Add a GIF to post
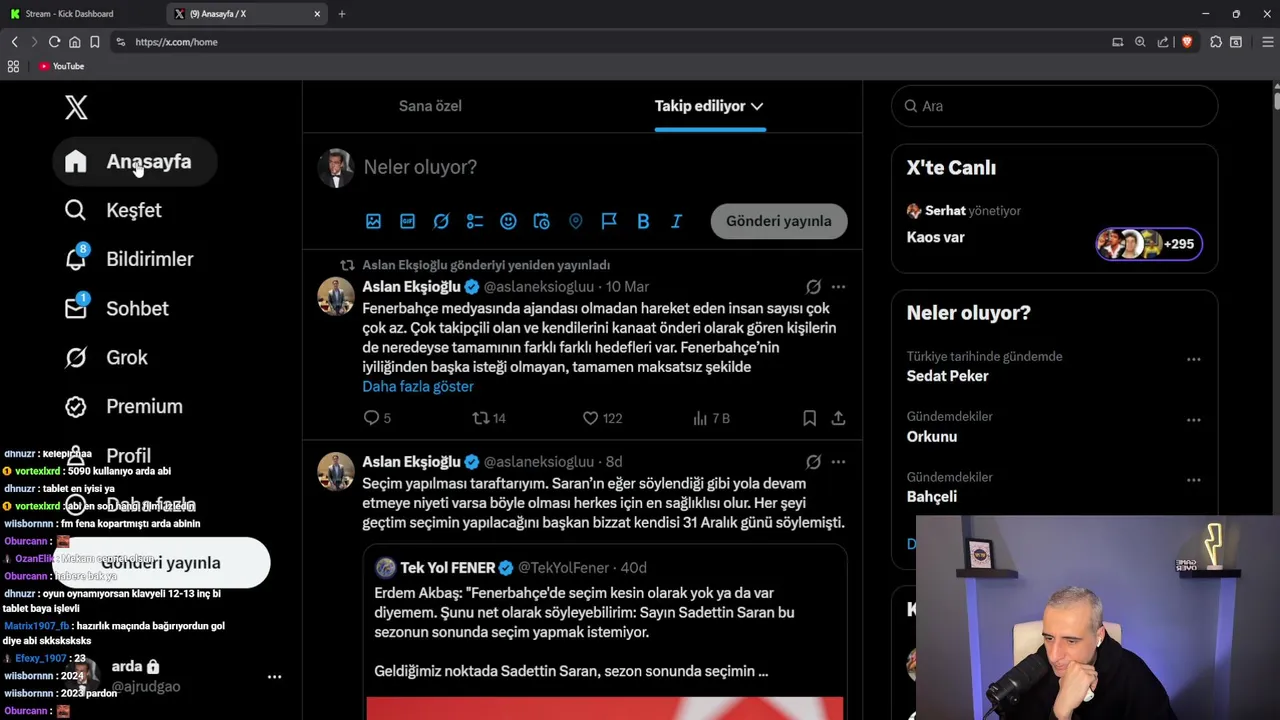Image resolution: width=1280 pixels, height=720 pixels. [407, 221]
